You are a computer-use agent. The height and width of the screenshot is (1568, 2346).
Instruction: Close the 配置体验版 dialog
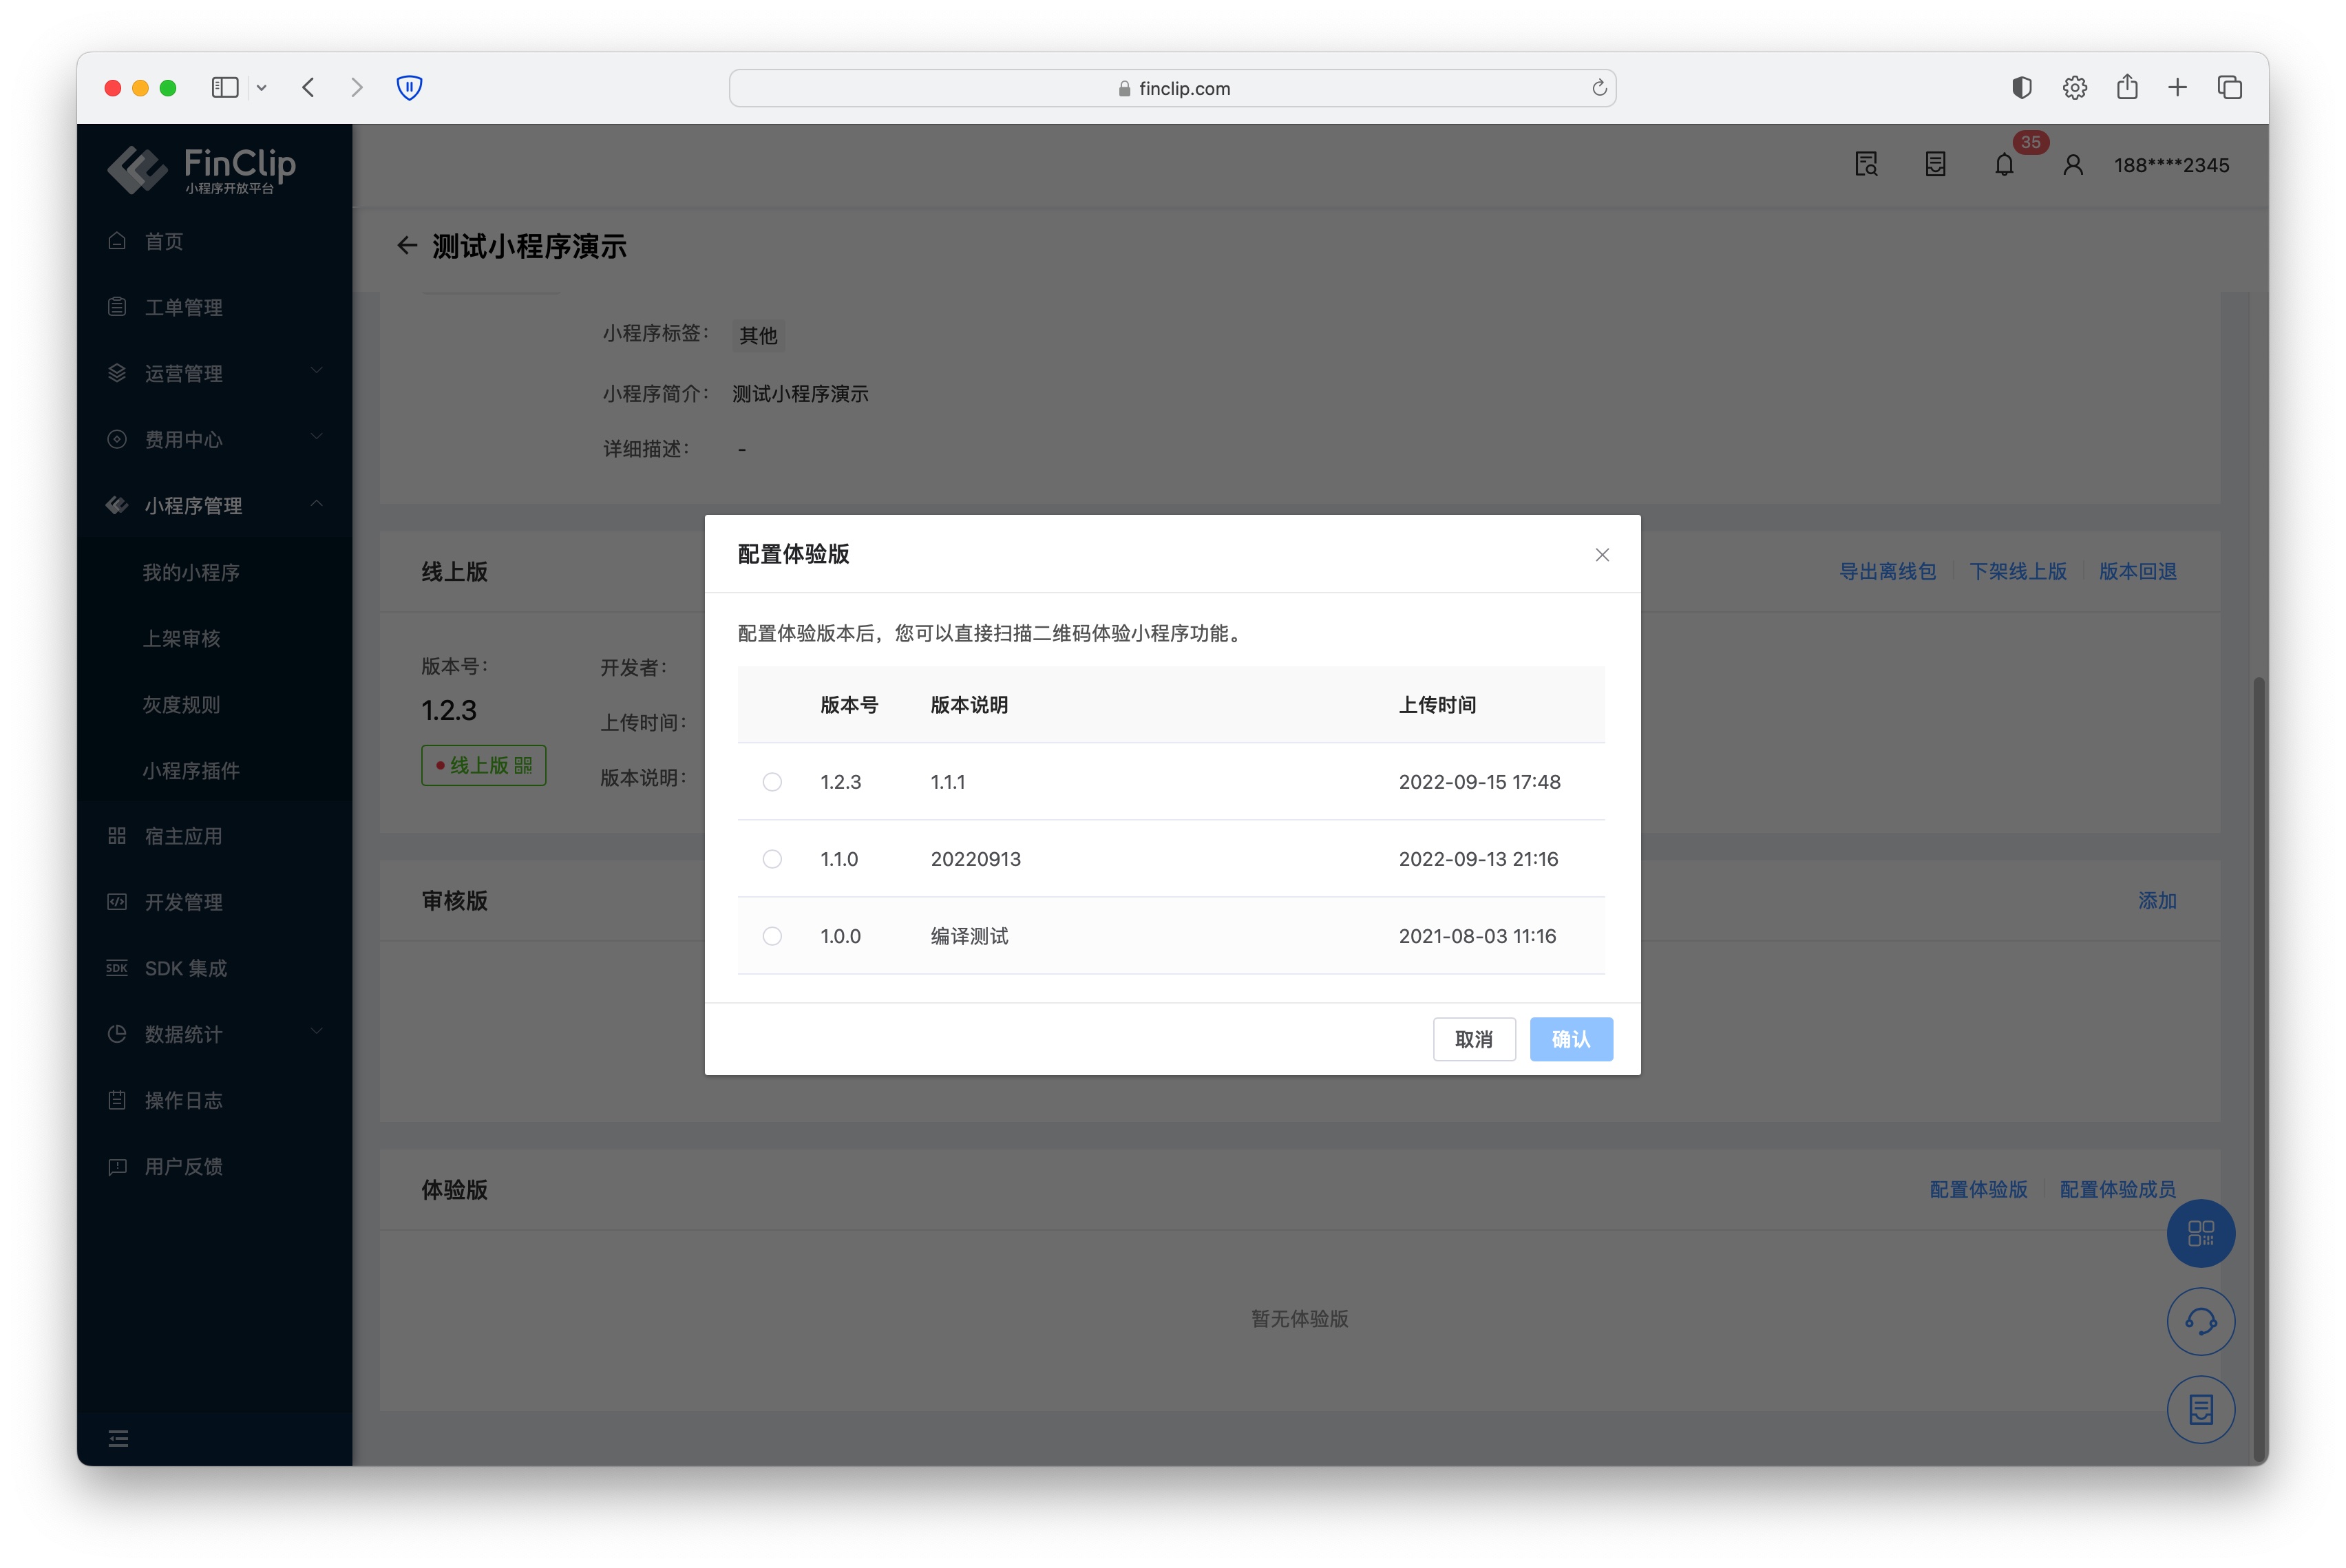click(1602, 555)
